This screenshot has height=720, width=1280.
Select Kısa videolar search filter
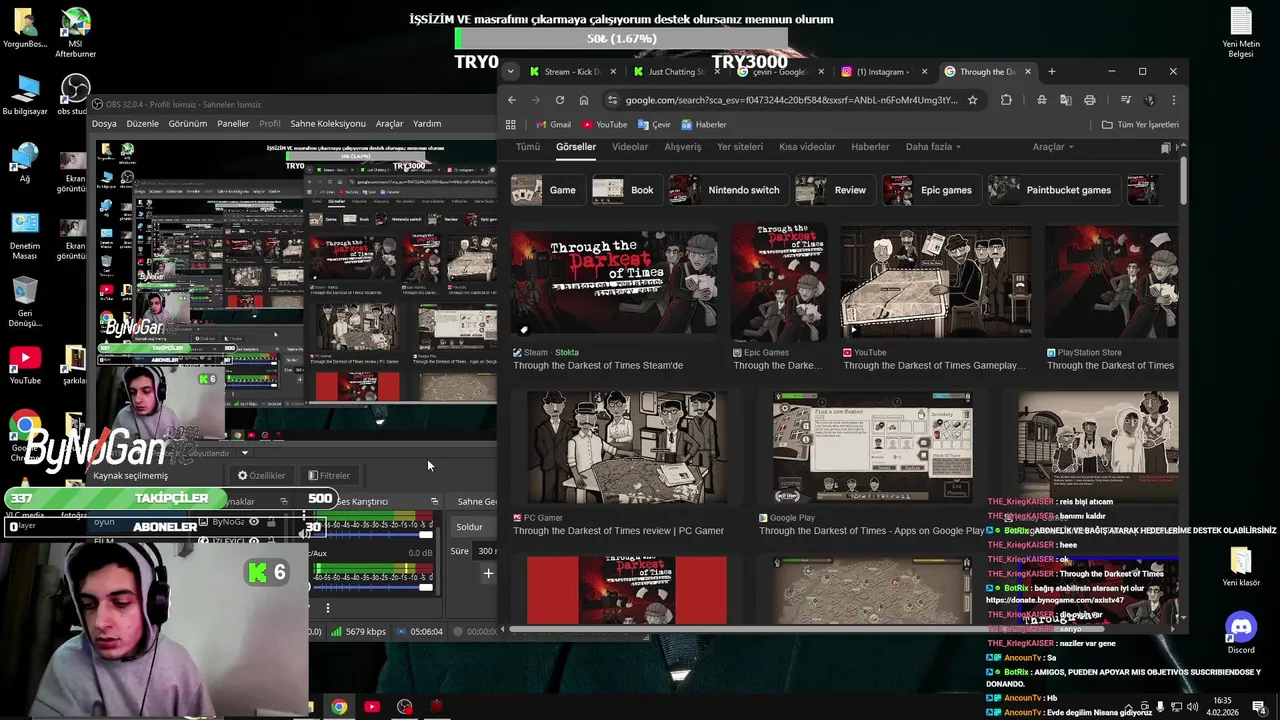point(807,147)
